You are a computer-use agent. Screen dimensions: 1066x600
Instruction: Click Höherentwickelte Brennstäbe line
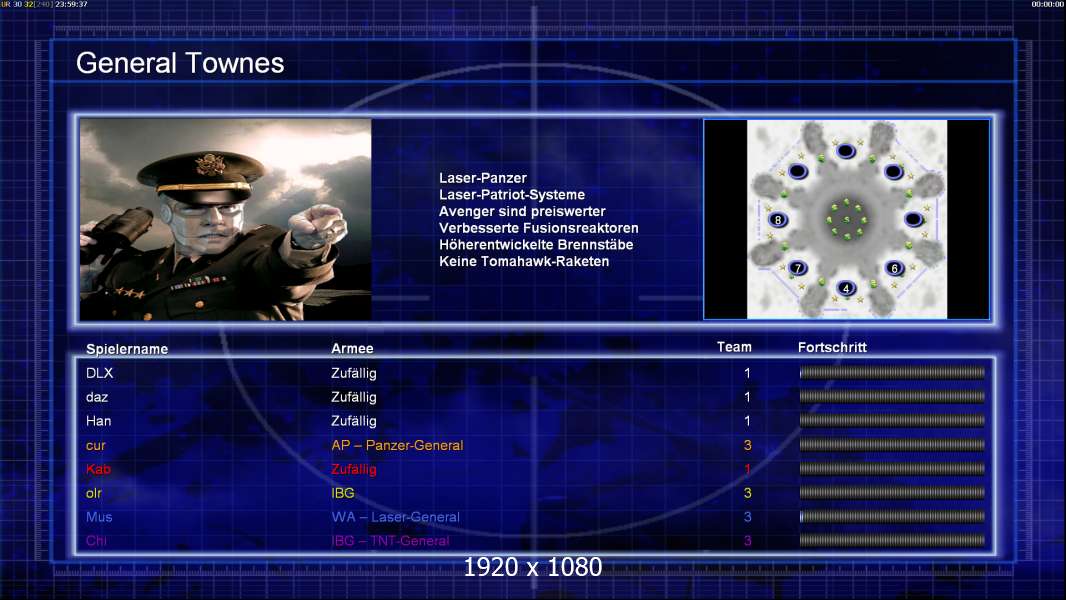point(536,245)
